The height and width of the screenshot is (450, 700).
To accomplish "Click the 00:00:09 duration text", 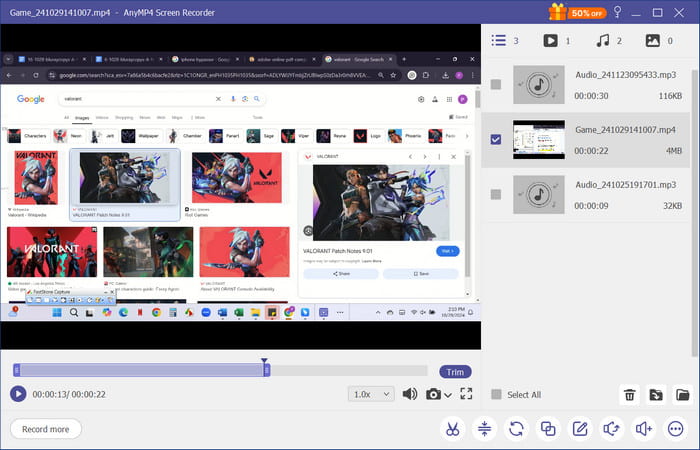I will [x=591, y=206].
